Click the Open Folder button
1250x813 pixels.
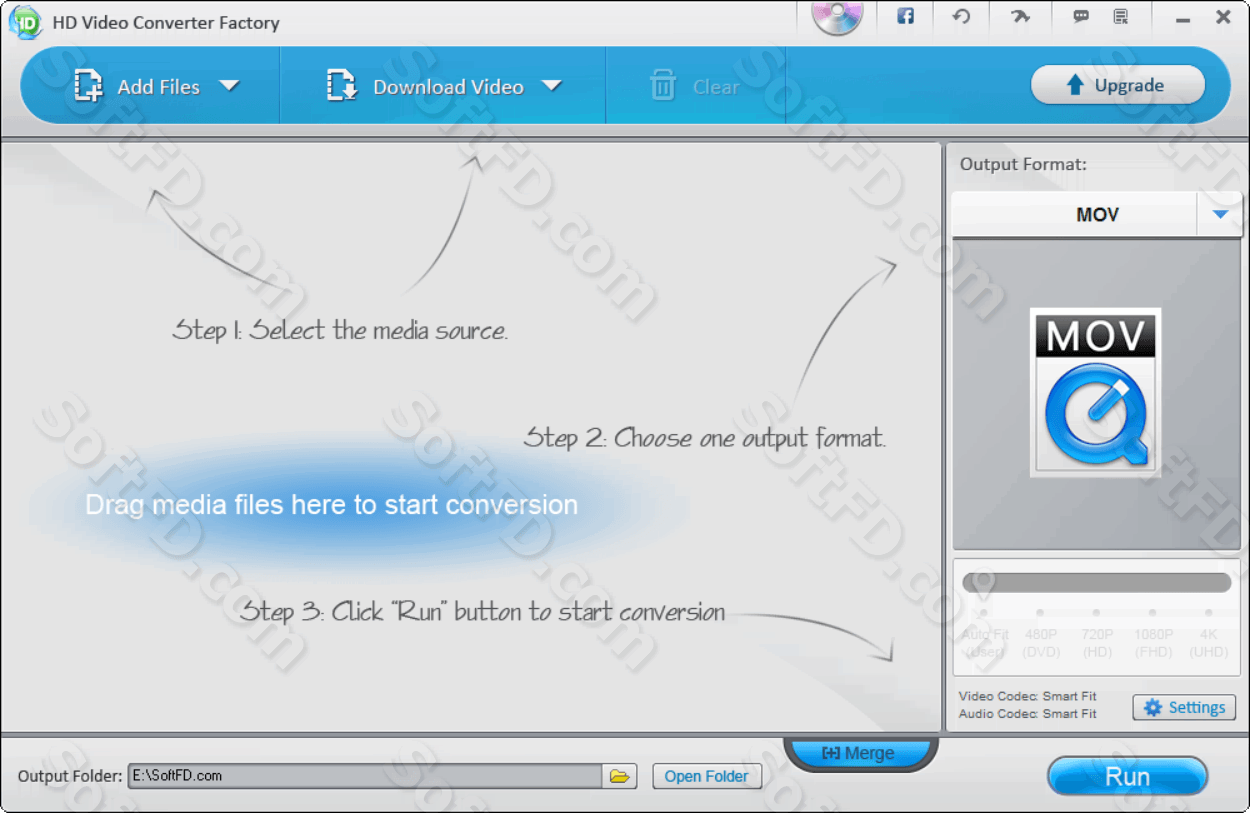point(707,776)
